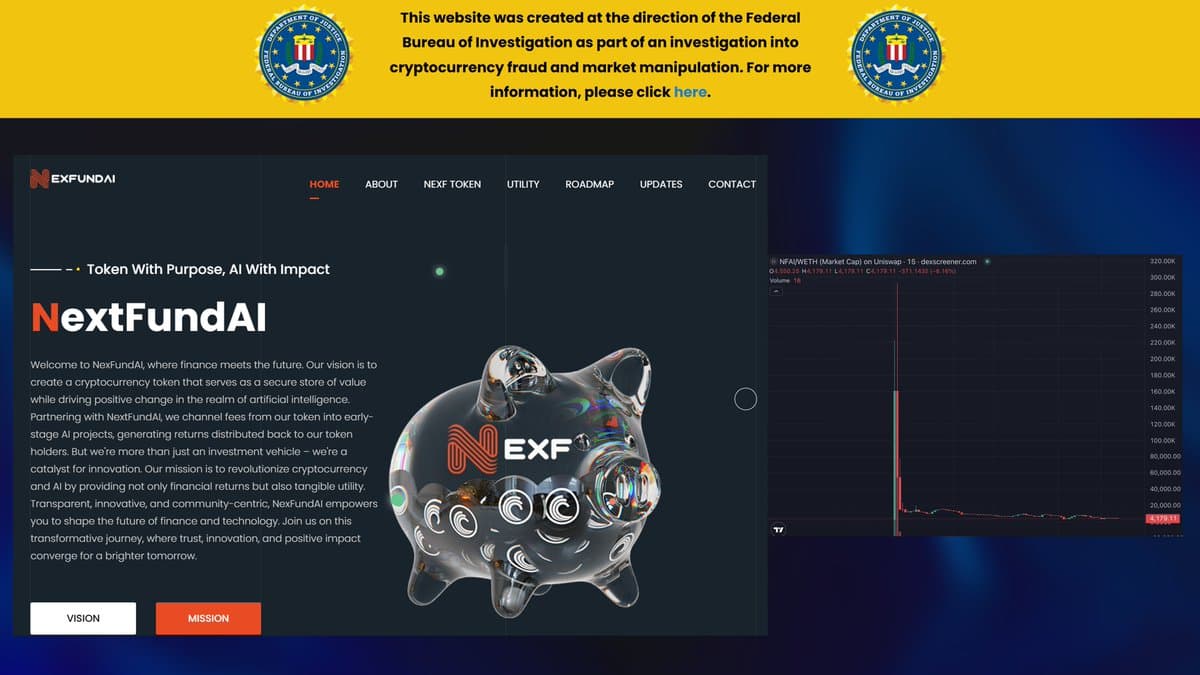Viewport: 1200px width, 675px height.
Task: Click the "Volume" label on the chart
Action: pos(780,280)
